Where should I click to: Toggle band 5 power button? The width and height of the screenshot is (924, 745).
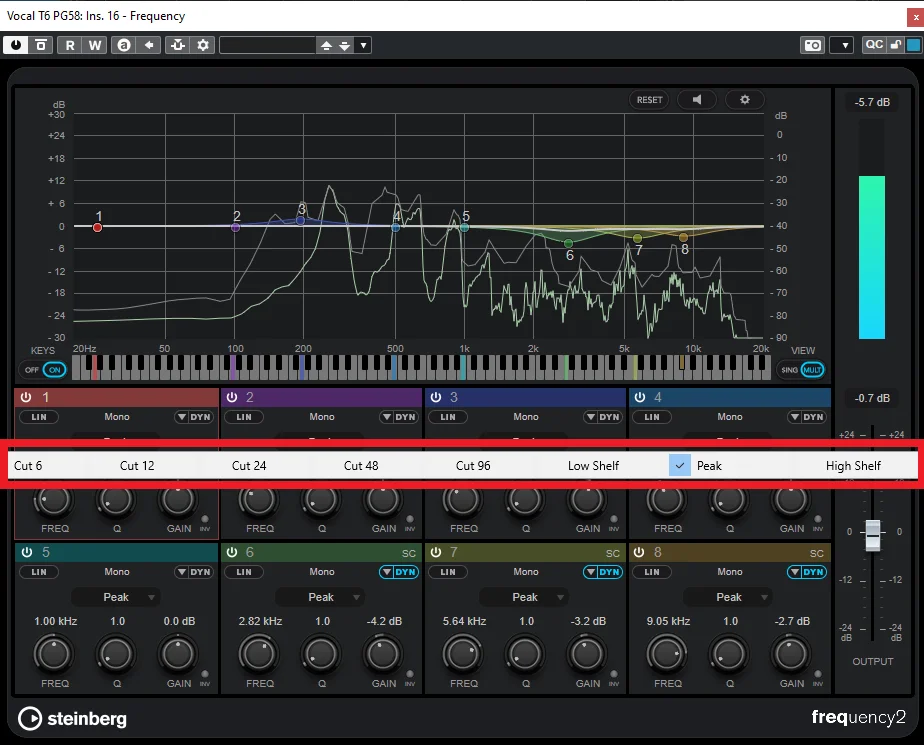click(x=27, y=552)
